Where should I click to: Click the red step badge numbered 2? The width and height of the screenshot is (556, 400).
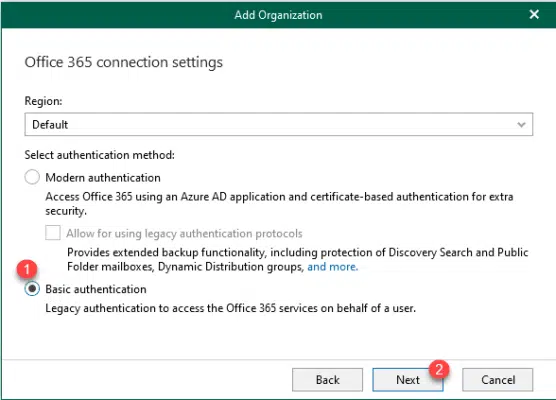(x=439, y=370)
